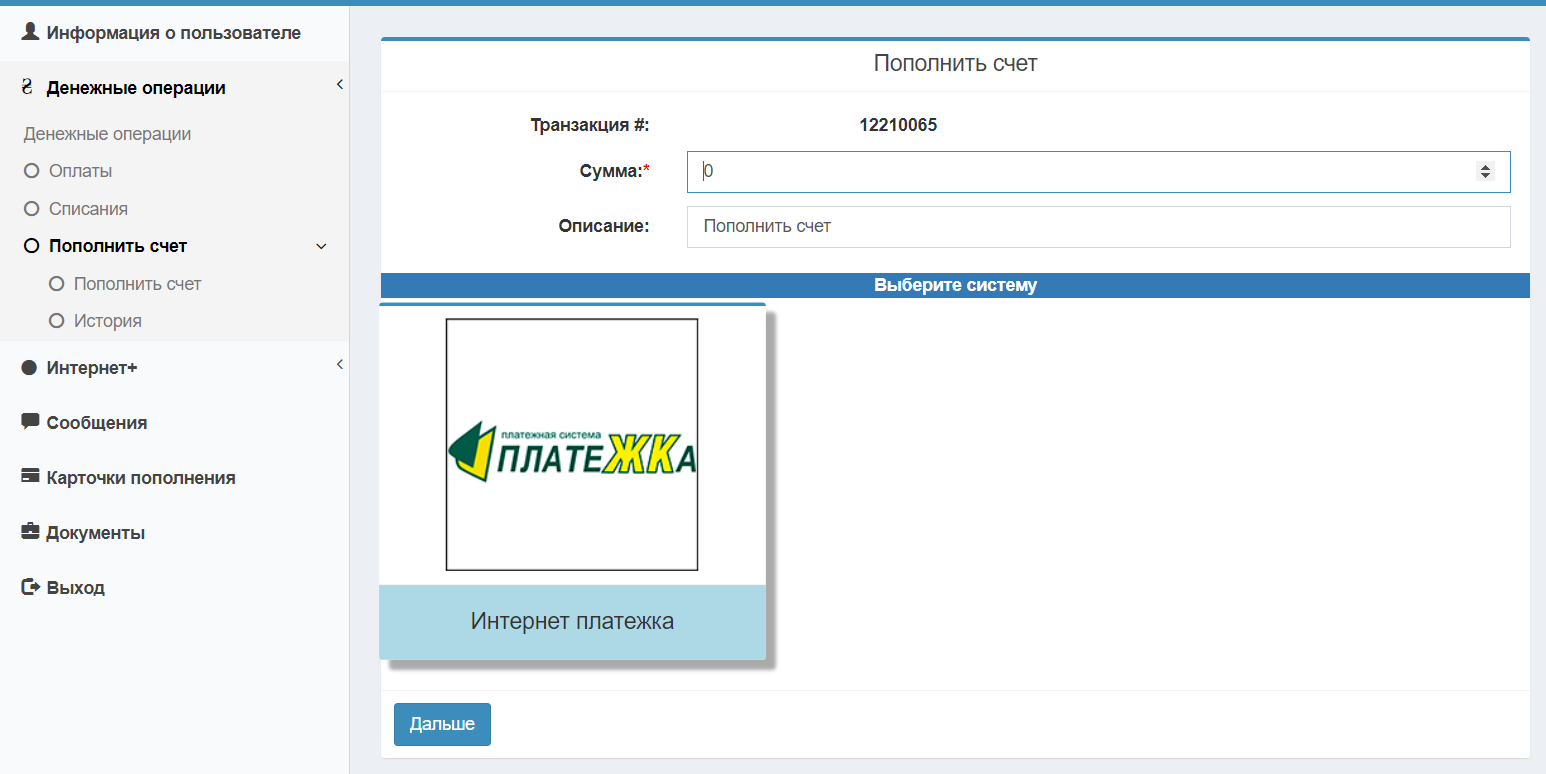Click the speech bubble icon for Сообщения
Screen dimensions: 1546x774
pos(30,421)
